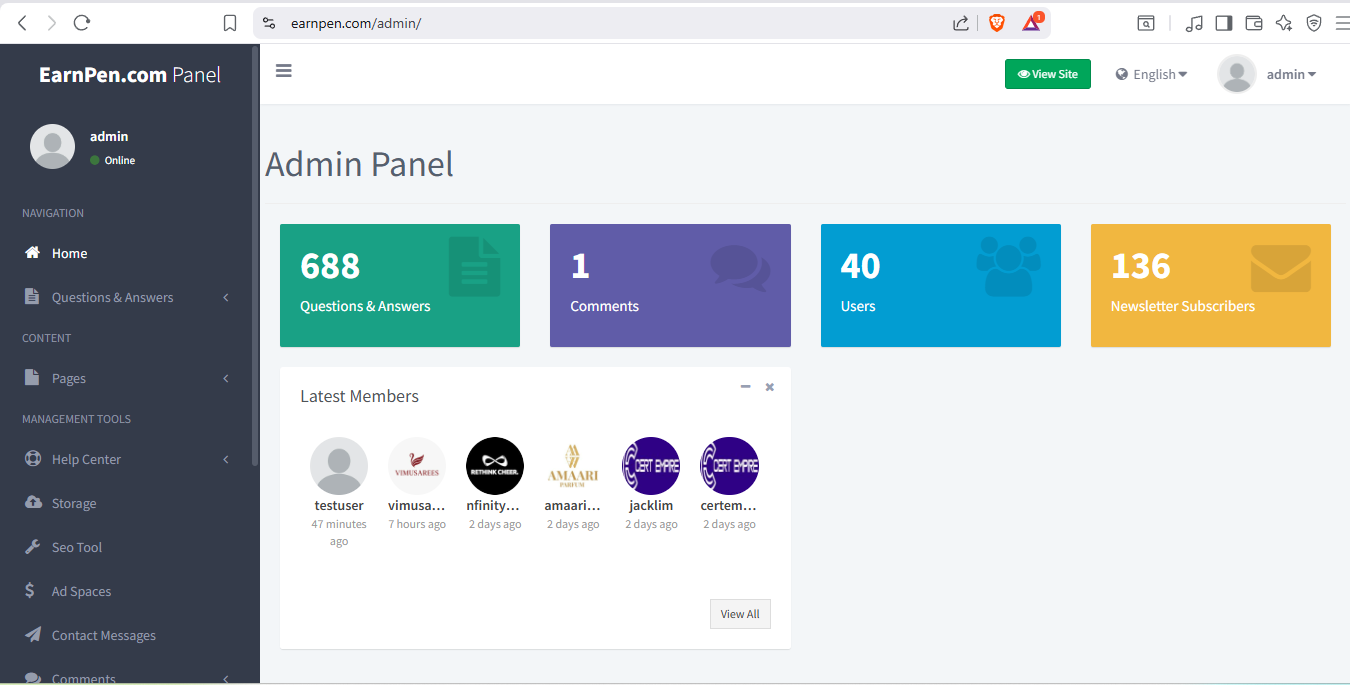Select the Home icon in the sidebar
Viewport: 1350px width, 685px height.
[30, 253]
